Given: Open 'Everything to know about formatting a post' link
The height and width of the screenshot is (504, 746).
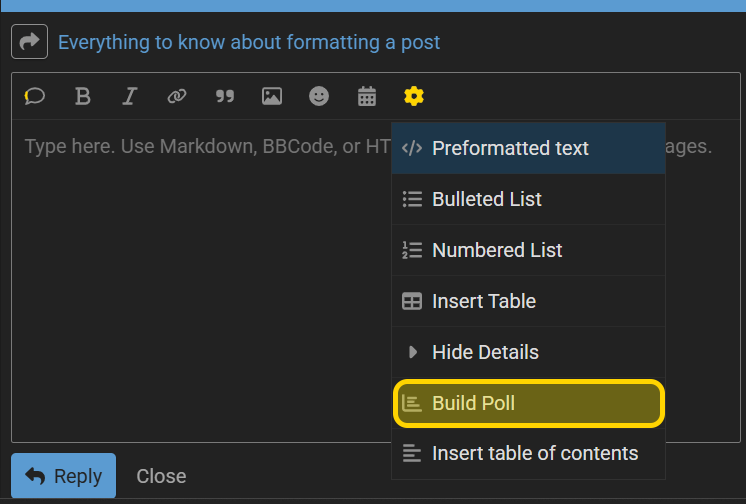Looking at the screenshot, I should 249,42.
